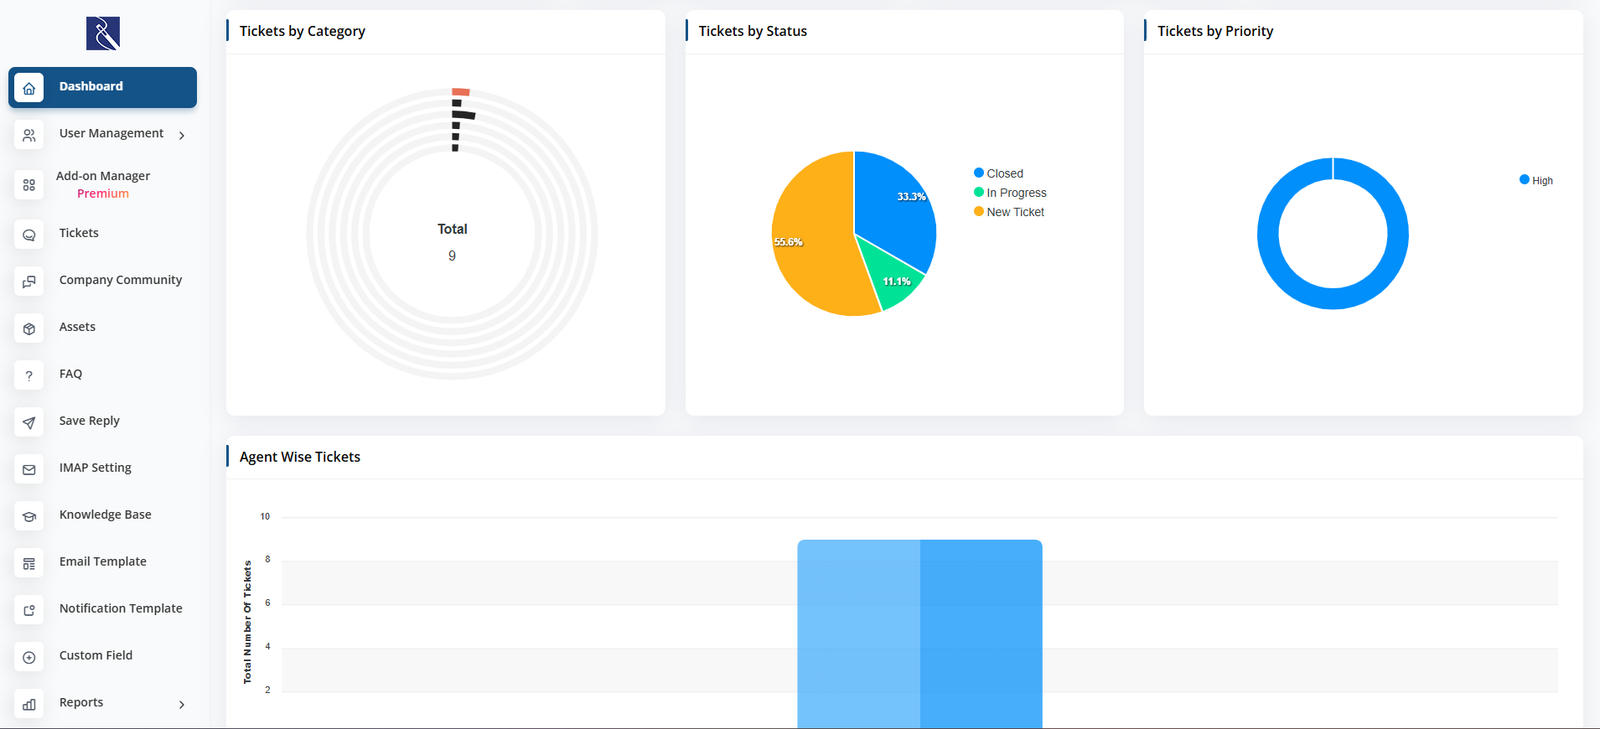1600x729 pixels.
Task: Click the FAQ question mark icon
Action: [29, 376]
